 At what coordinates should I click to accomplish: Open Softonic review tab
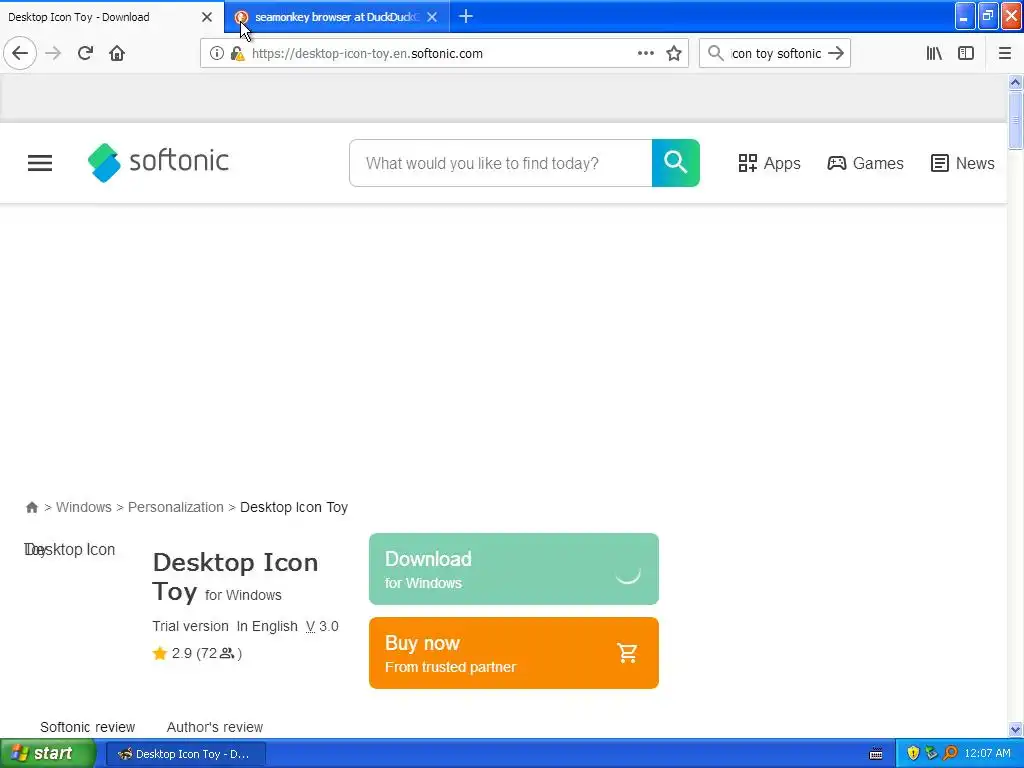click(x=88, y=727)
